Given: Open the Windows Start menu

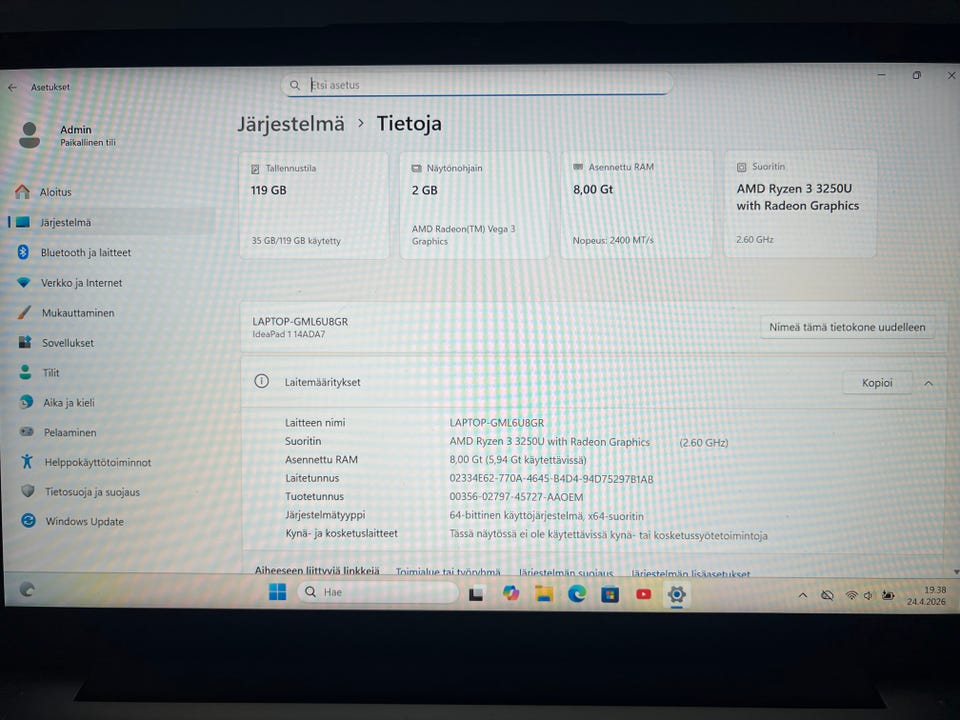Looking at the screenshot, I should [277, 592].
